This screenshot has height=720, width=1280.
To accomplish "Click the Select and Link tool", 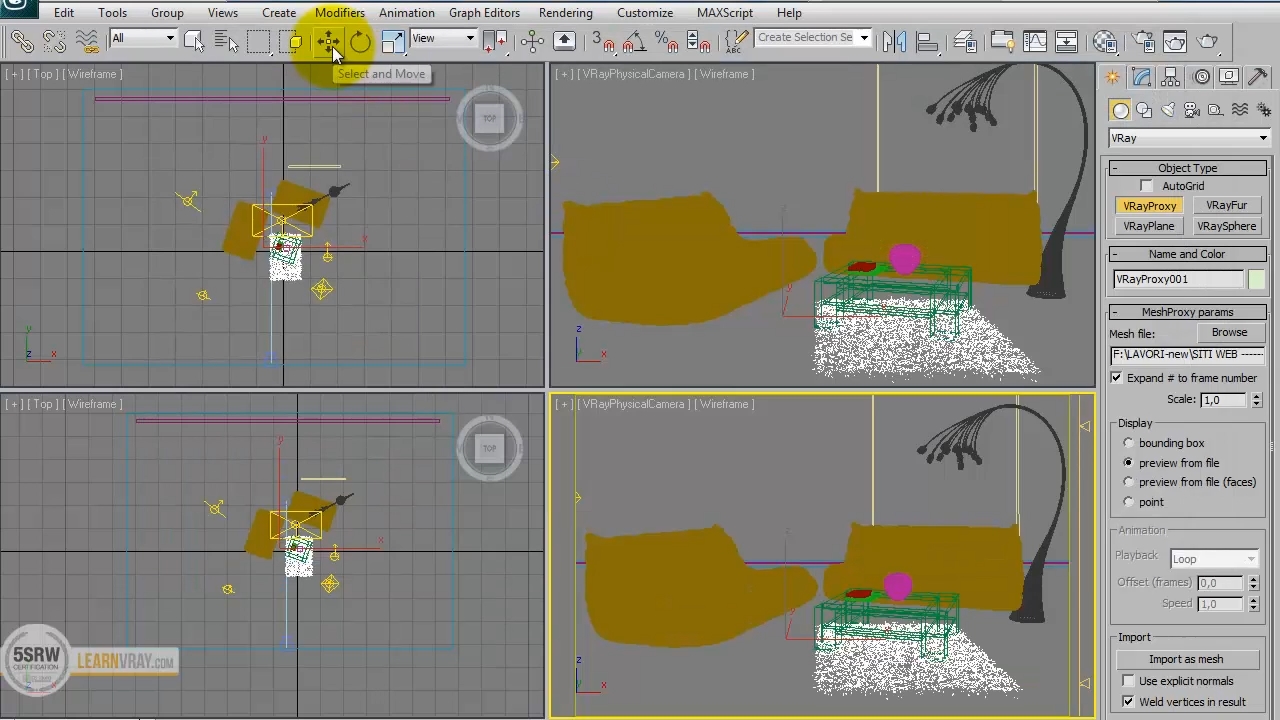I will pos(22,41).
